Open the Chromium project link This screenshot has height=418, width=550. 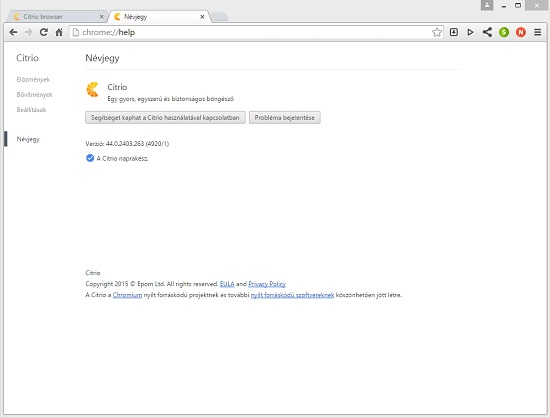pyautogui.click(x=127, y=295)
